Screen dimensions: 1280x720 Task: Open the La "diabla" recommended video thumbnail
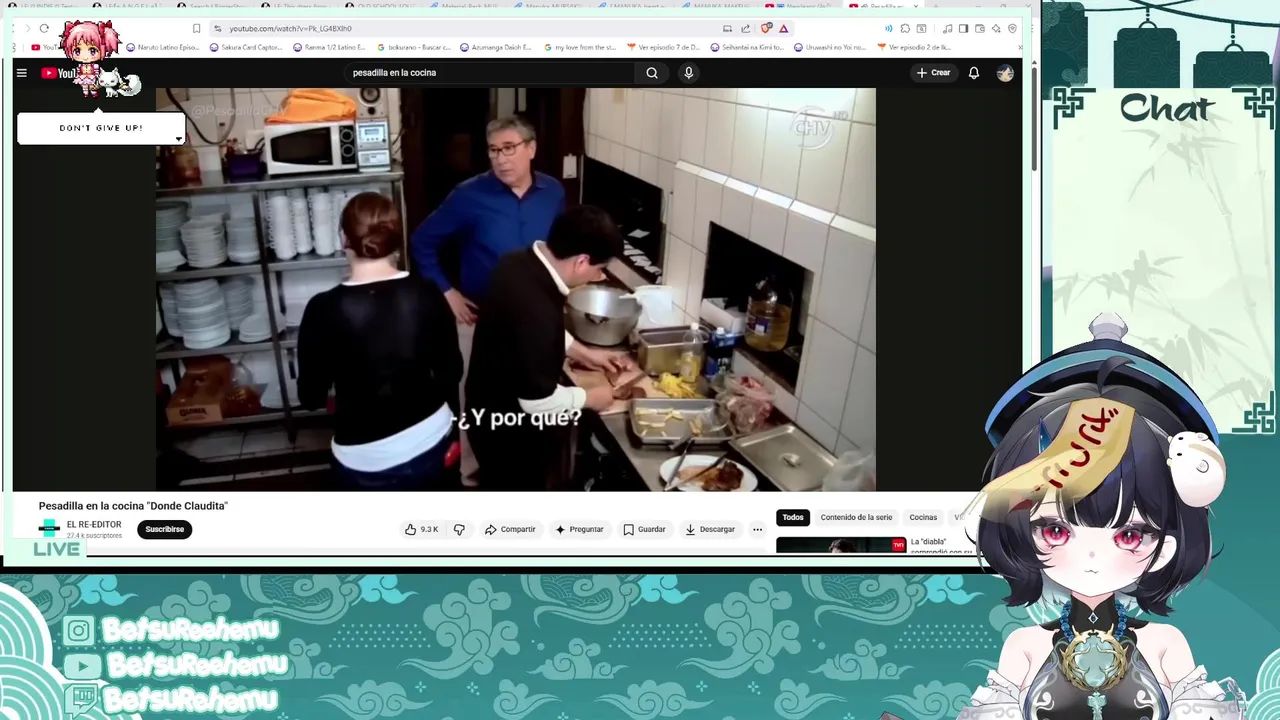tap(841, 546)
